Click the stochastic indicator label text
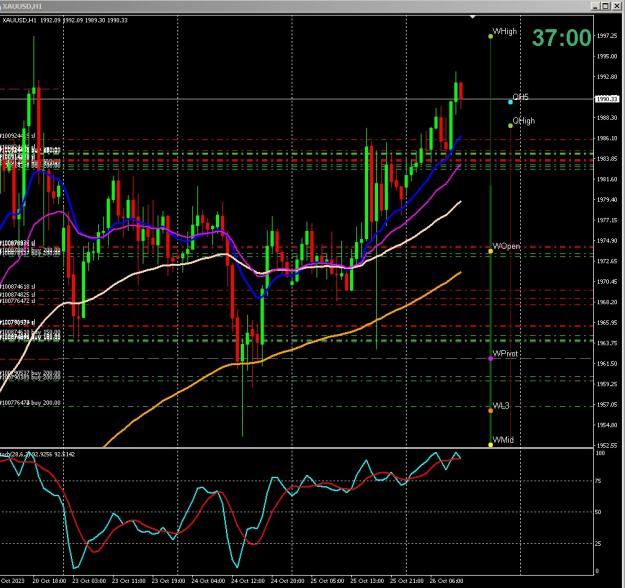The image size is (625, 588). pos(37,454)
